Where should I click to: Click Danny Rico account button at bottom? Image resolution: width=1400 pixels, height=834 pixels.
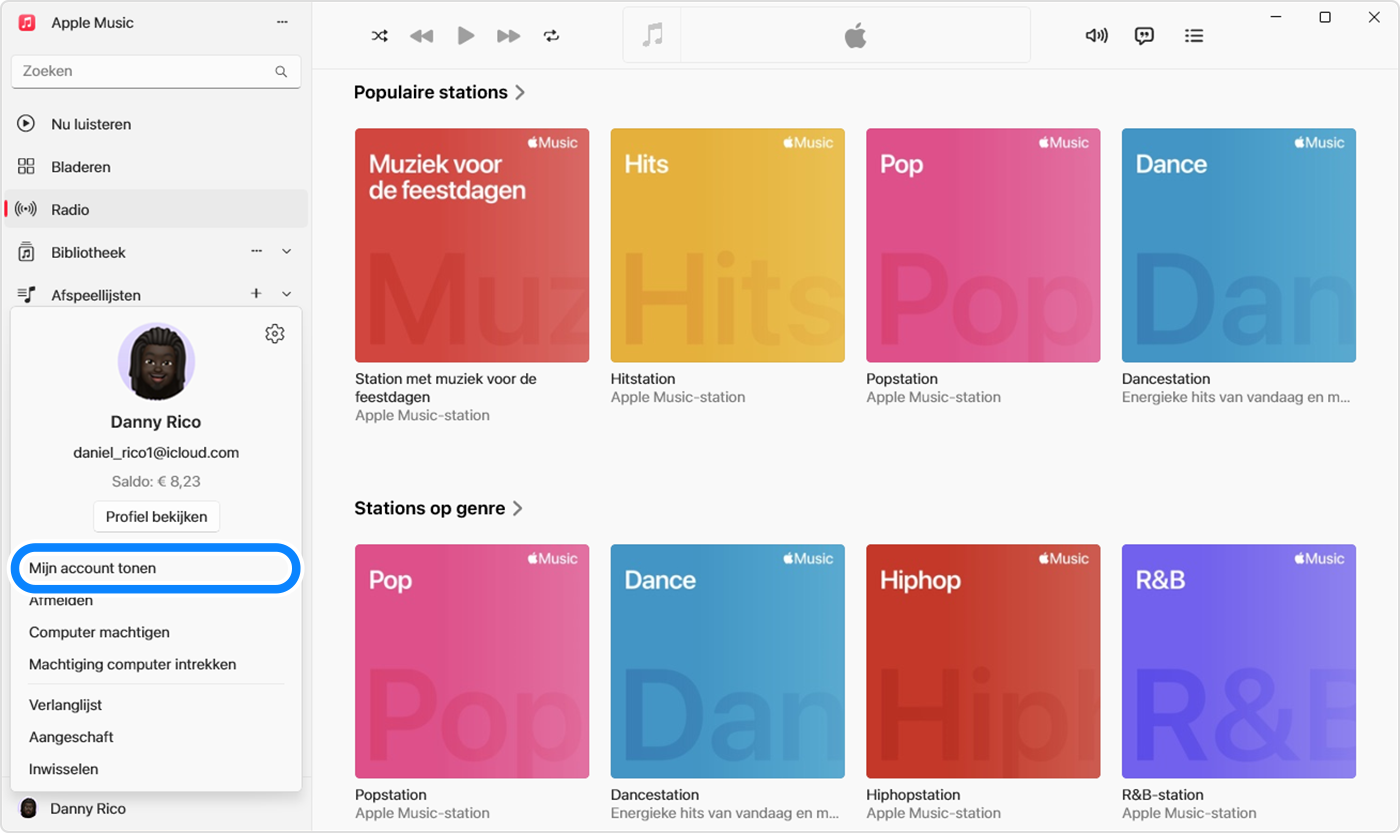click(x=156, y=808)
